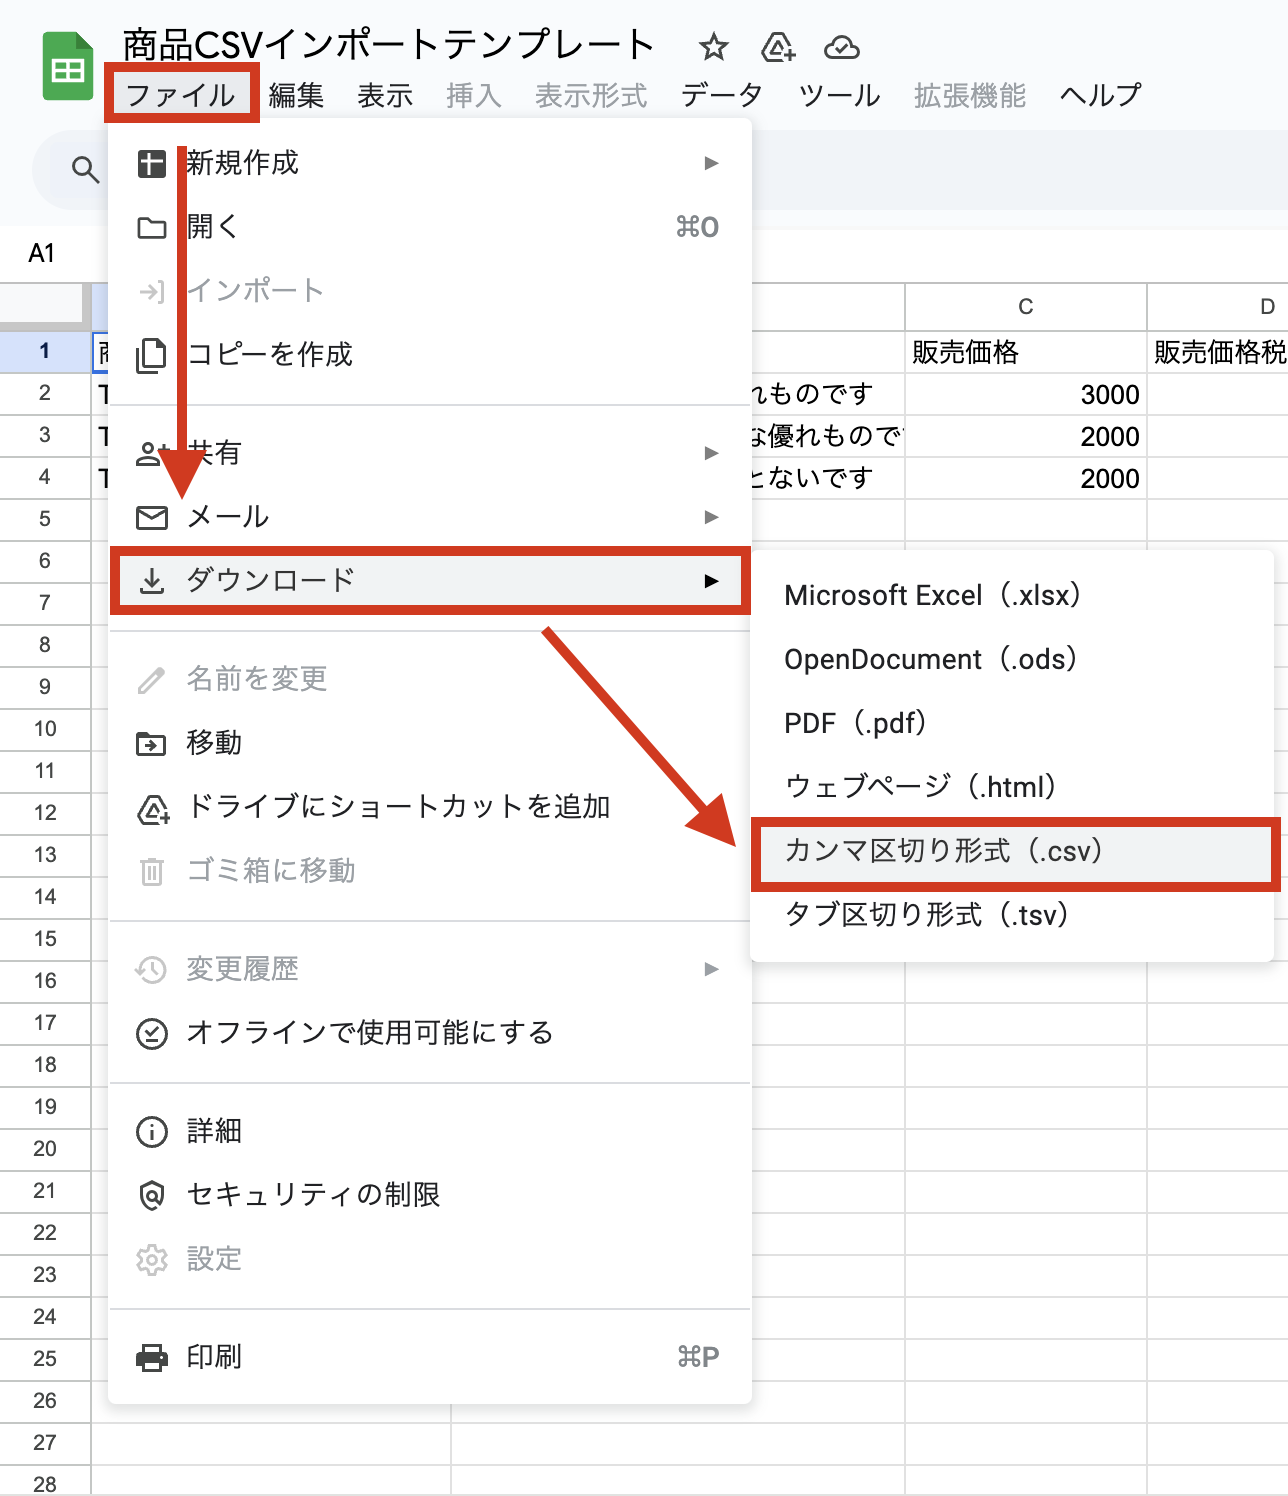Enable オフラインで使用可能にする option
This screenshot has height=1496, width=1288.
pos(370,1033)
